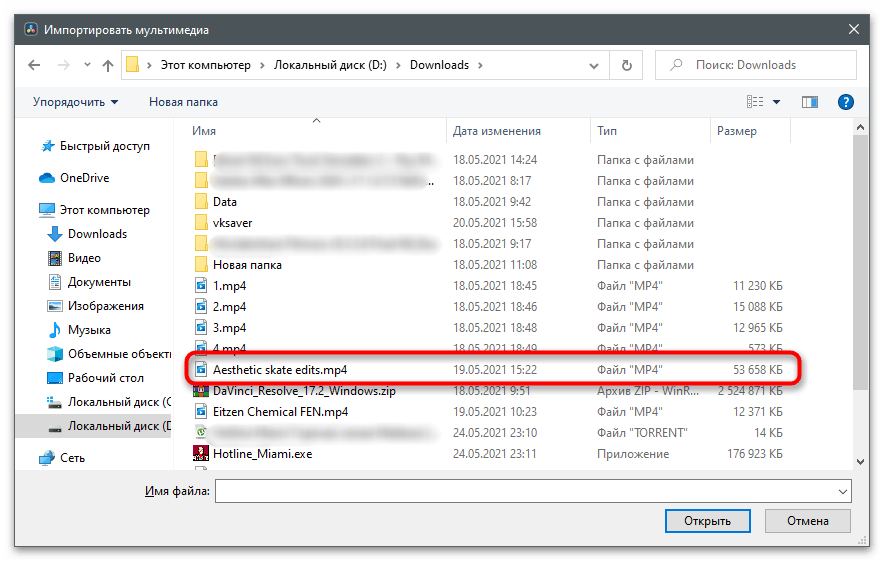Expand the Упорядочить dropdown menu
The image size is (884, 561).
[75, 102]
